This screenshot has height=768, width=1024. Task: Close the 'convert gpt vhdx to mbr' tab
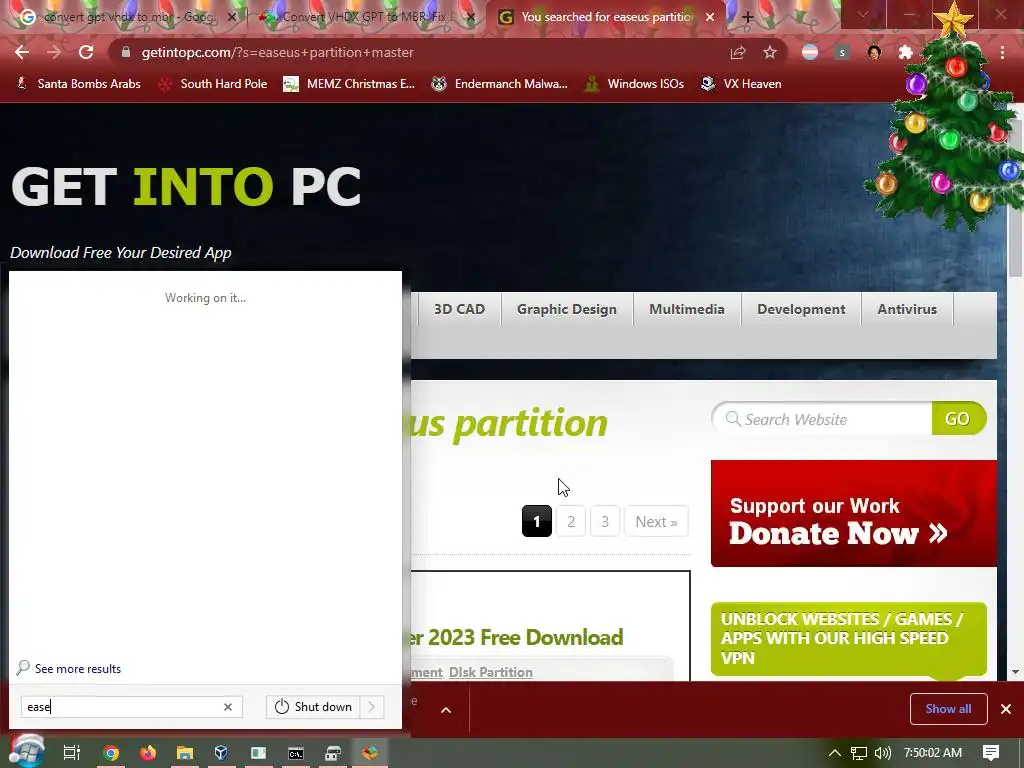click(x=231, y=17)
